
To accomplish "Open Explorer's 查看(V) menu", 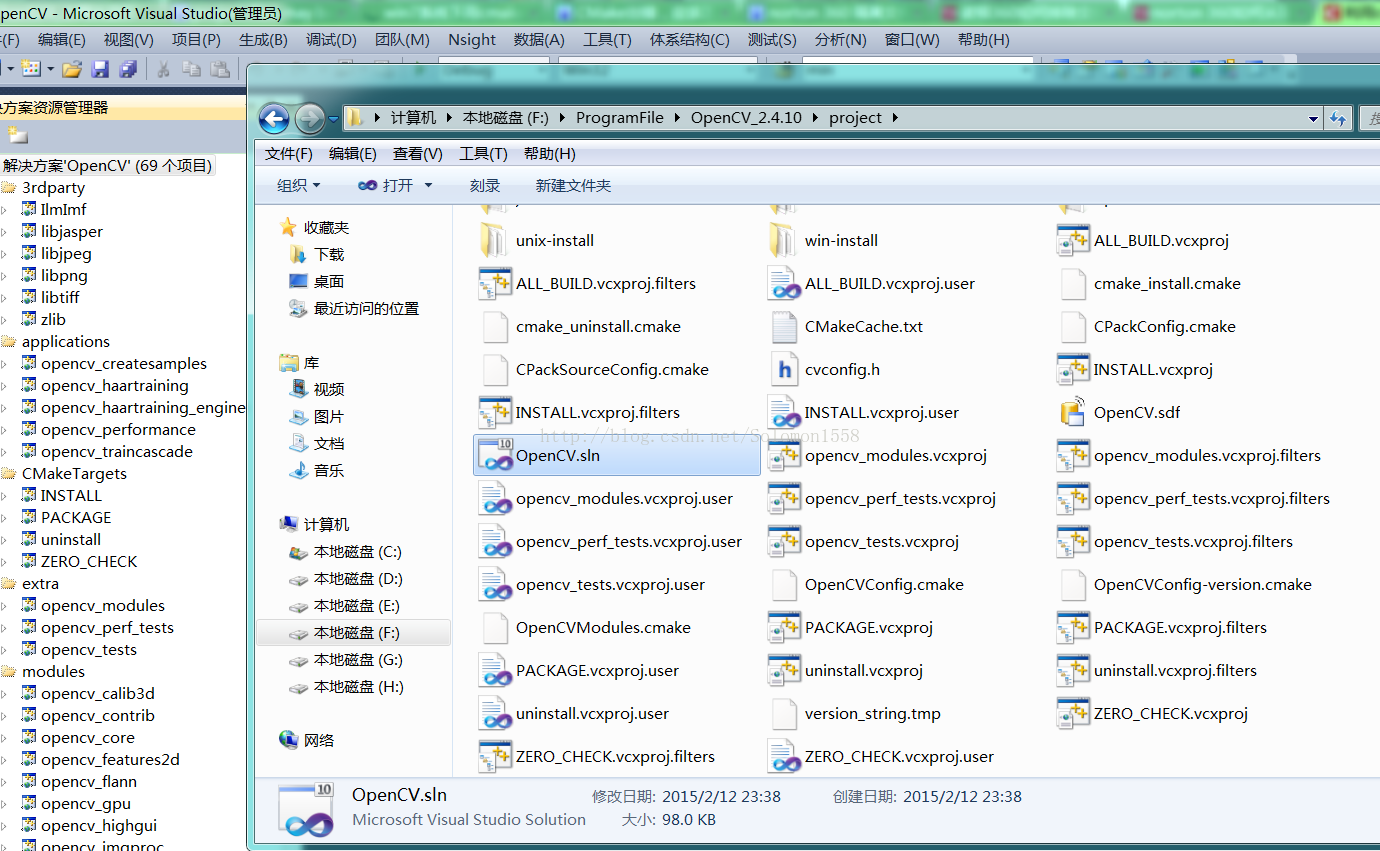I will point(418,154).
